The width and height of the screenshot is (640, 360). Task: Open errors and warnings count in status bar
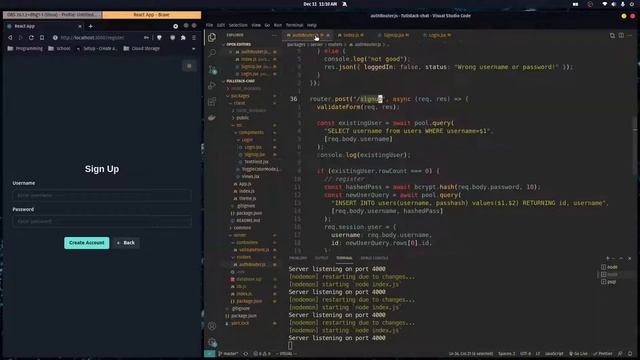[262, 353]
